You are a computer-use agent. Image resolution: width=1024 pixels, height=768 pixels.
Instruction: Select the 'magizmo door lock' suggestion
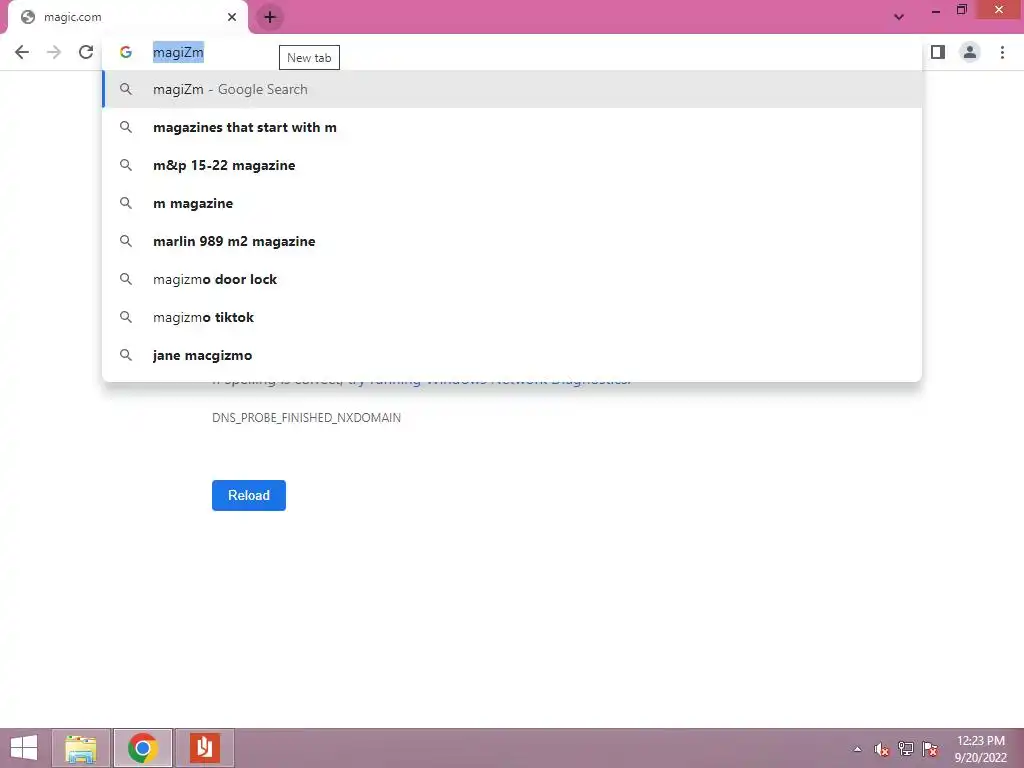(512, 279)
